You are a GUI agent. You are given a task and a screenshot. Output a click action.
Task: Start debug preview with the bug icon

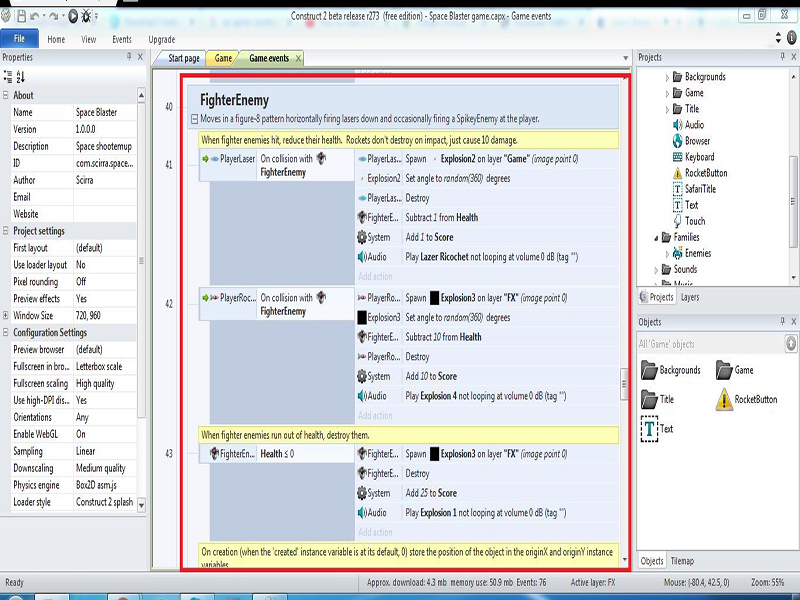pos(86,16)
